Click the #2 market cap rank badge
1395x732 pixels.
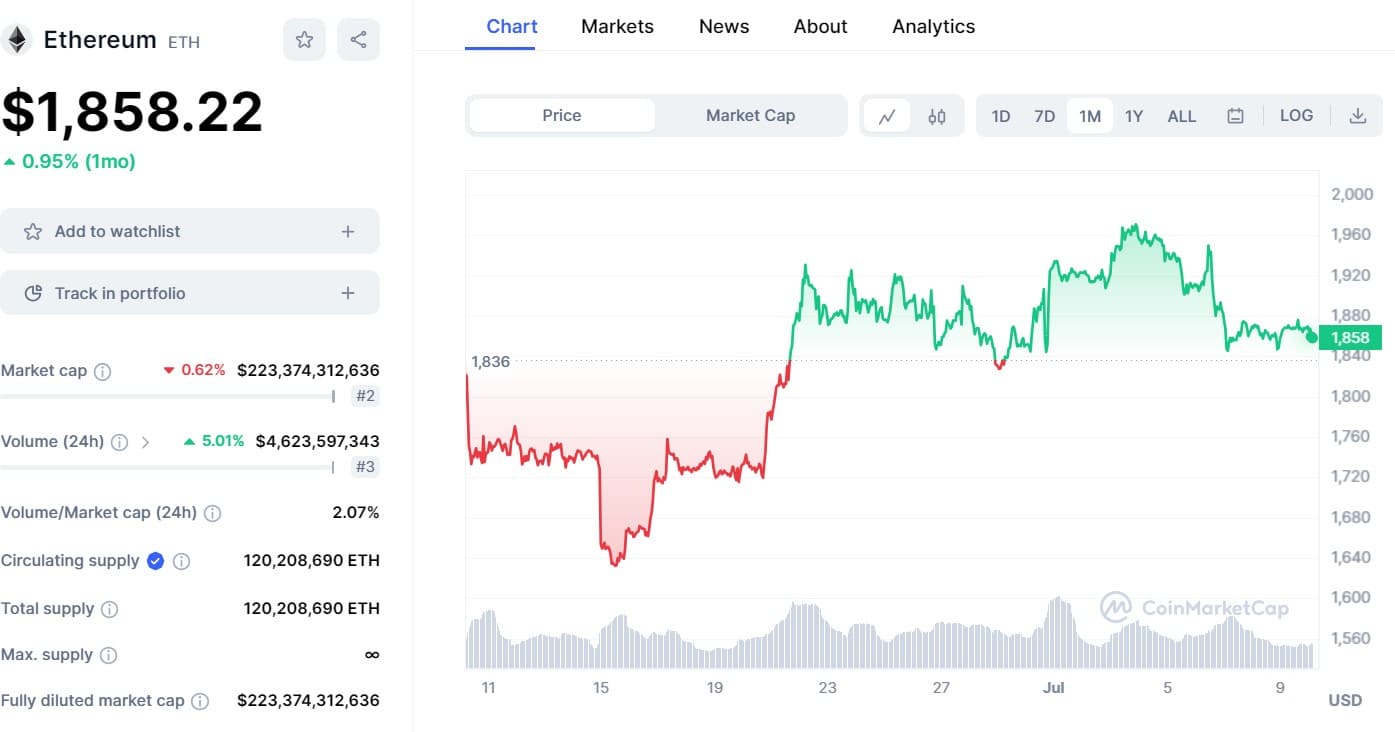(366, 396)
